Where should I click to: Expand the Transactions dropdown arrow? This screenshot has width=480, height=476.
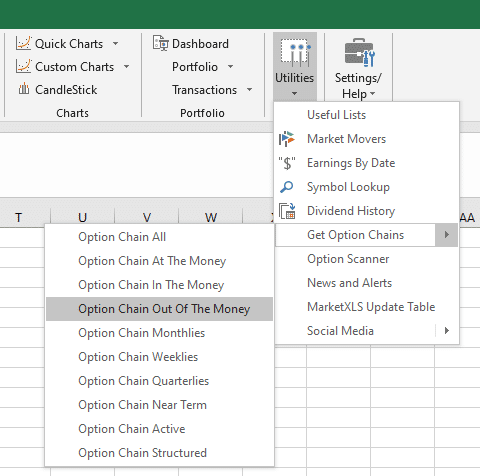pyautogui.click(x=249, y=90)
